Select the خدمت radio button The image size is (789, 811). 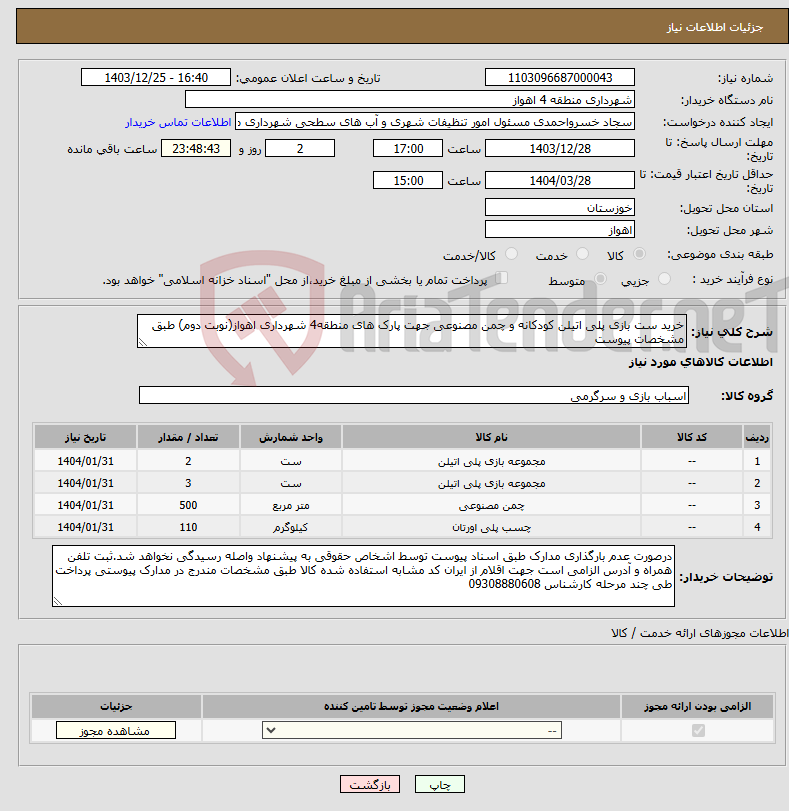[x=583, y=253]
